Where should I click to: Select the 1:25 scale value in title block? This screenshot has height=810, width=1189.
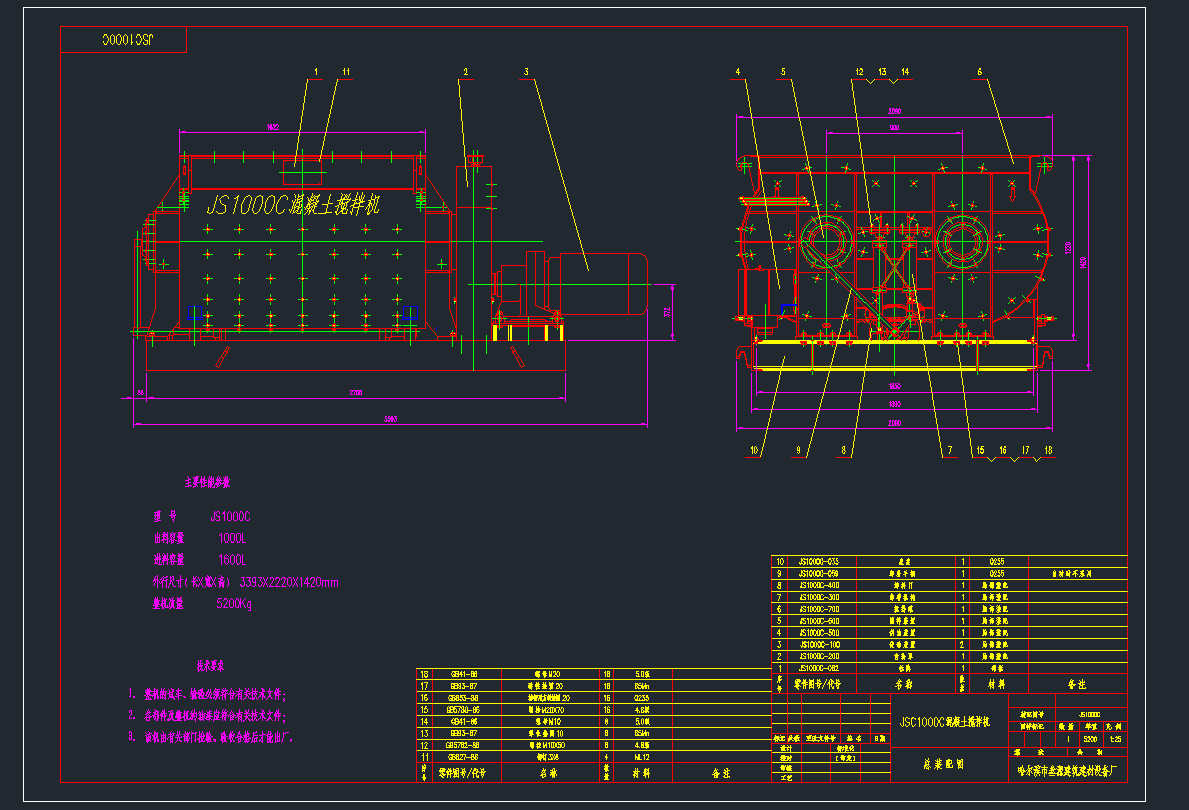pyautogui.click(x=1113, y=740)
